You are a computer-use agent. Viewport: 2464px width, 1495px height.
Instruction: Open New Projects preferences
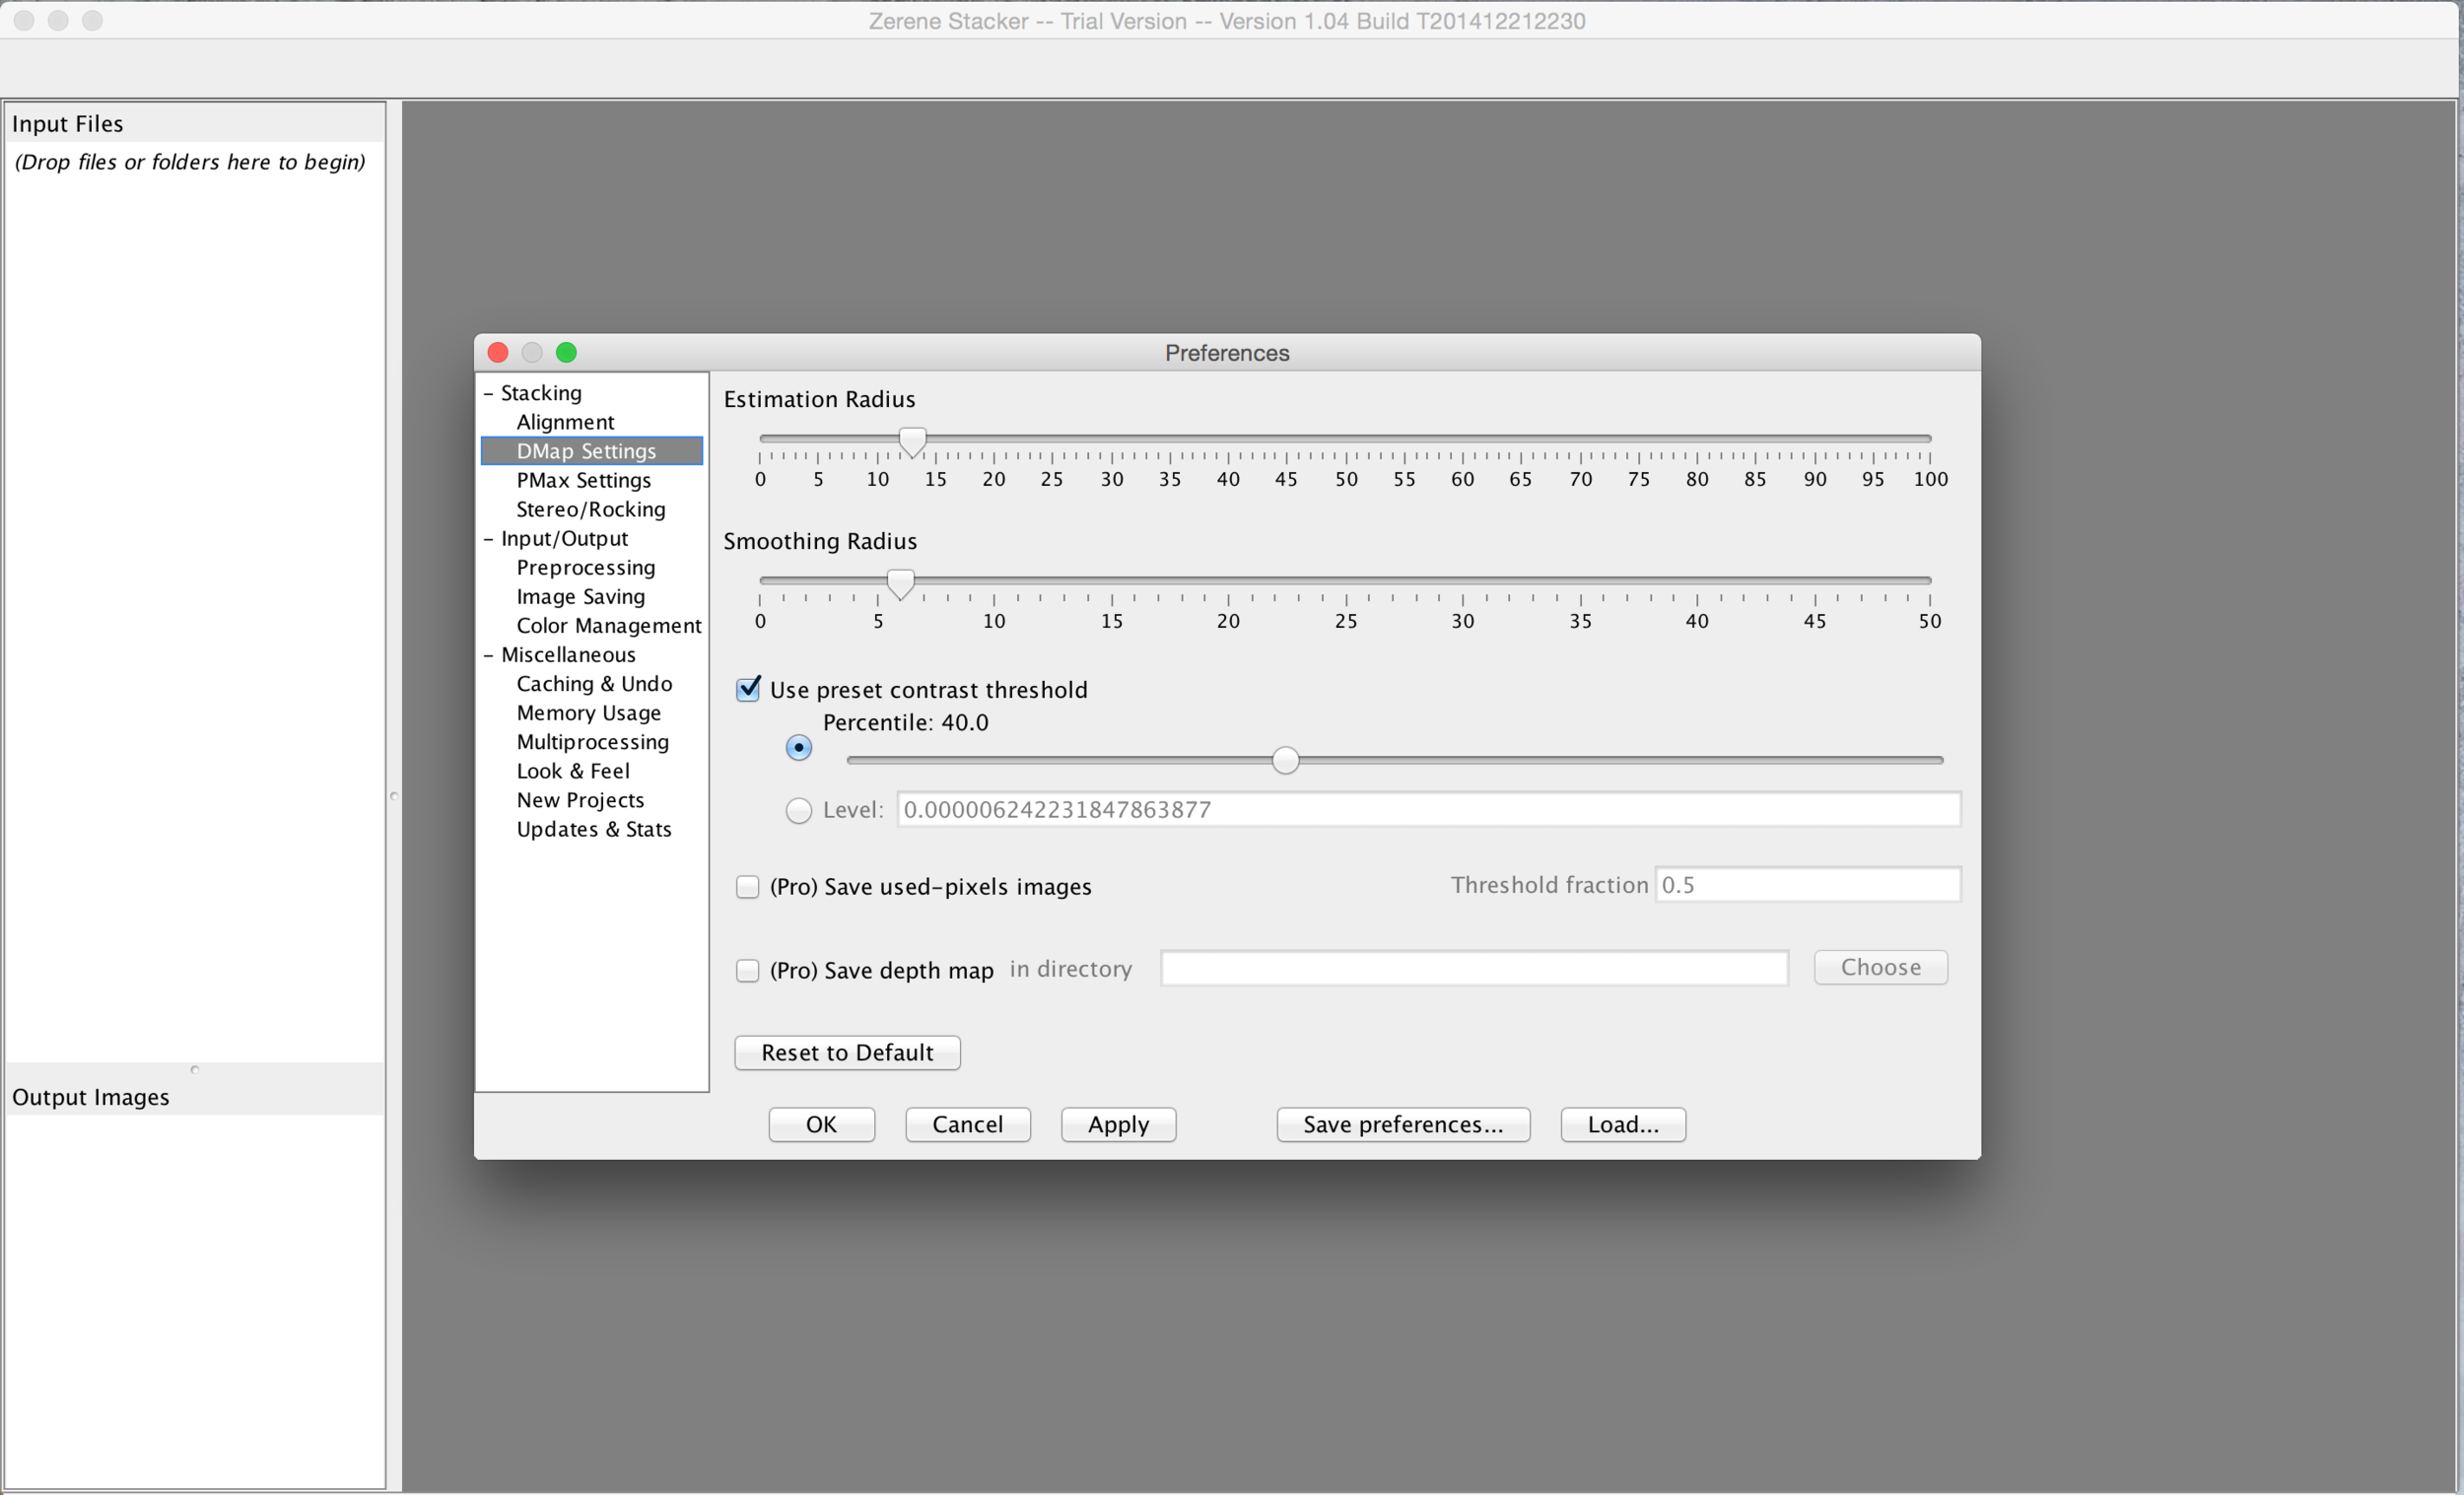click(x=580, y=799)
